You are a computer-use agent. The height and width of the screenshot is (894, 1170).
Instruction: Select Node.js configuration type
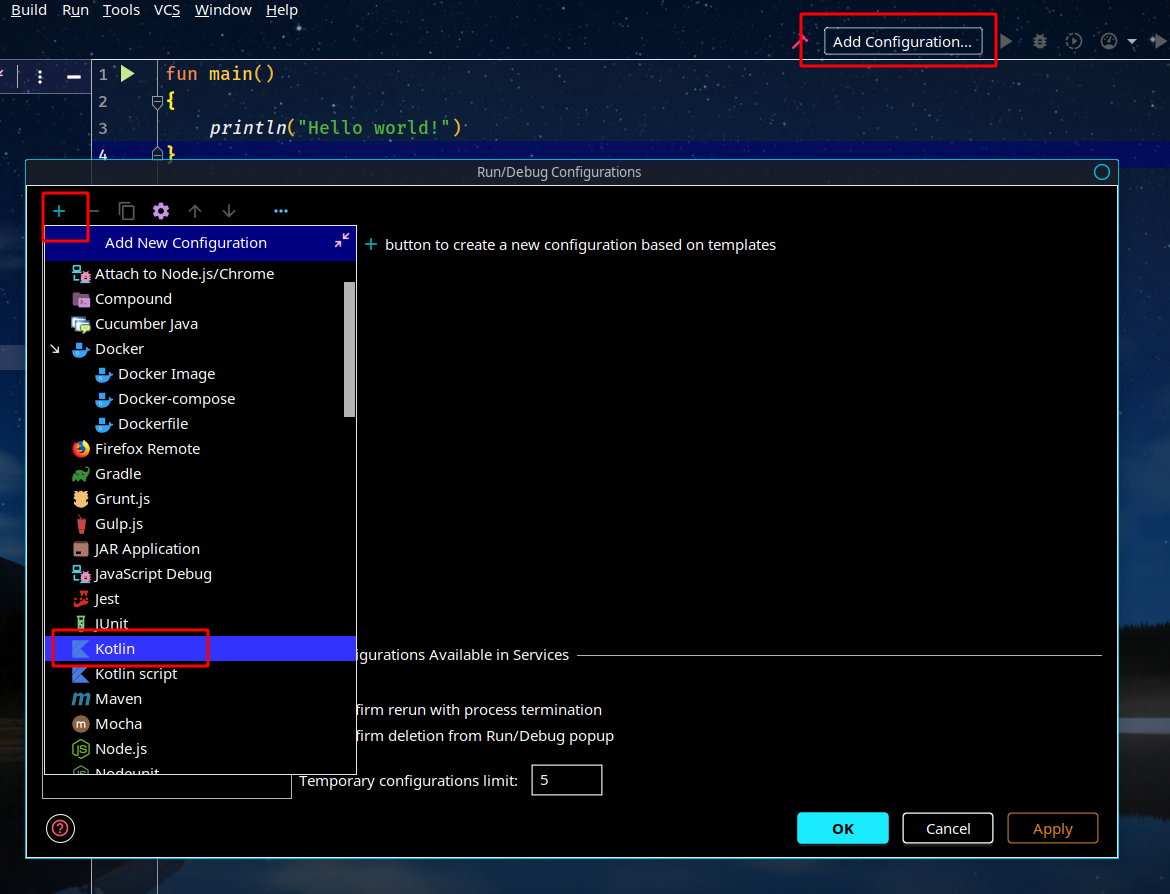(200, 748)
